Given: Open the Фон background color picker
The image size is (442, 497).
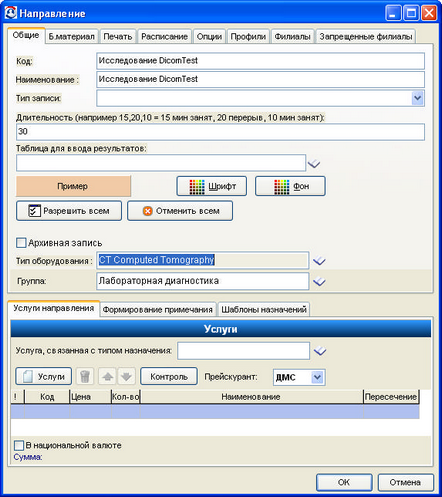Looking at the screenshot, I should [x=290, y=186].
